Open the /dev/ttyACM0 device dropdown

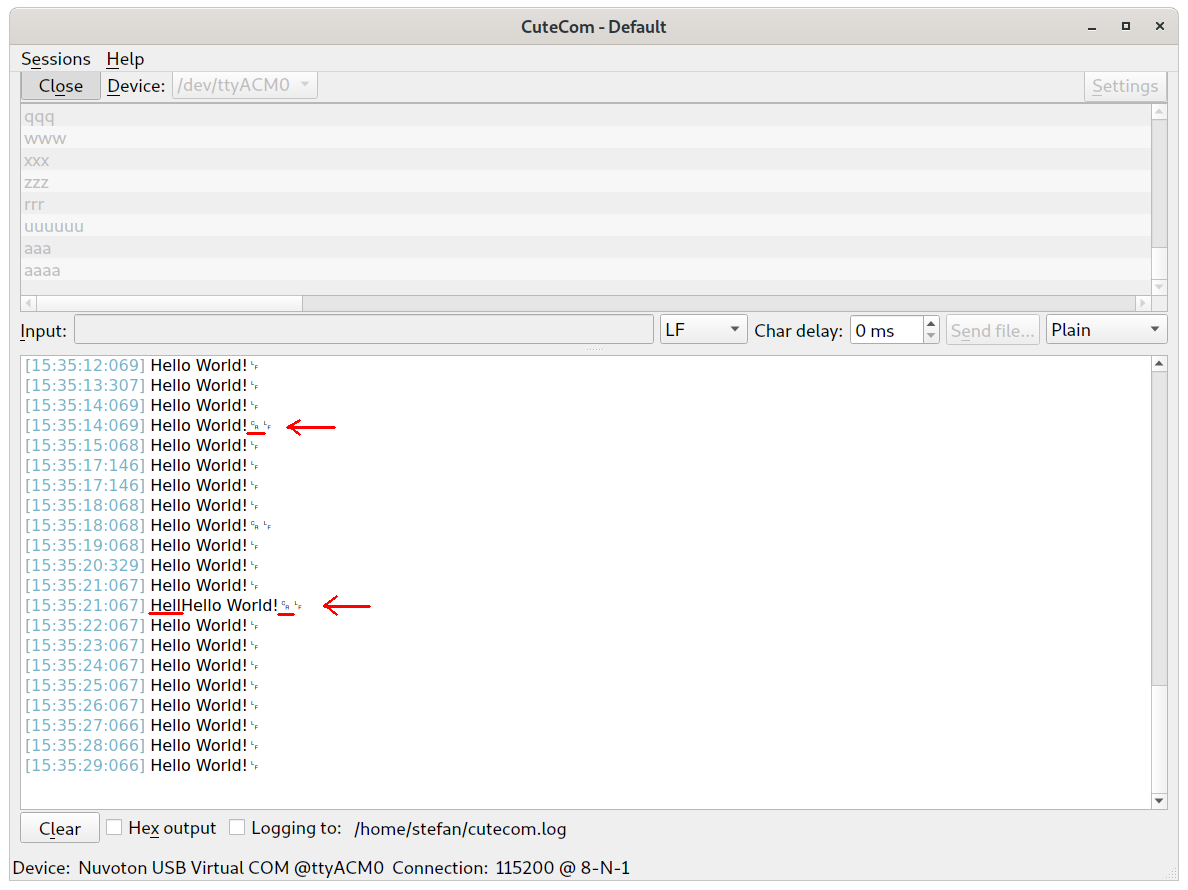[x=245, y=85]
